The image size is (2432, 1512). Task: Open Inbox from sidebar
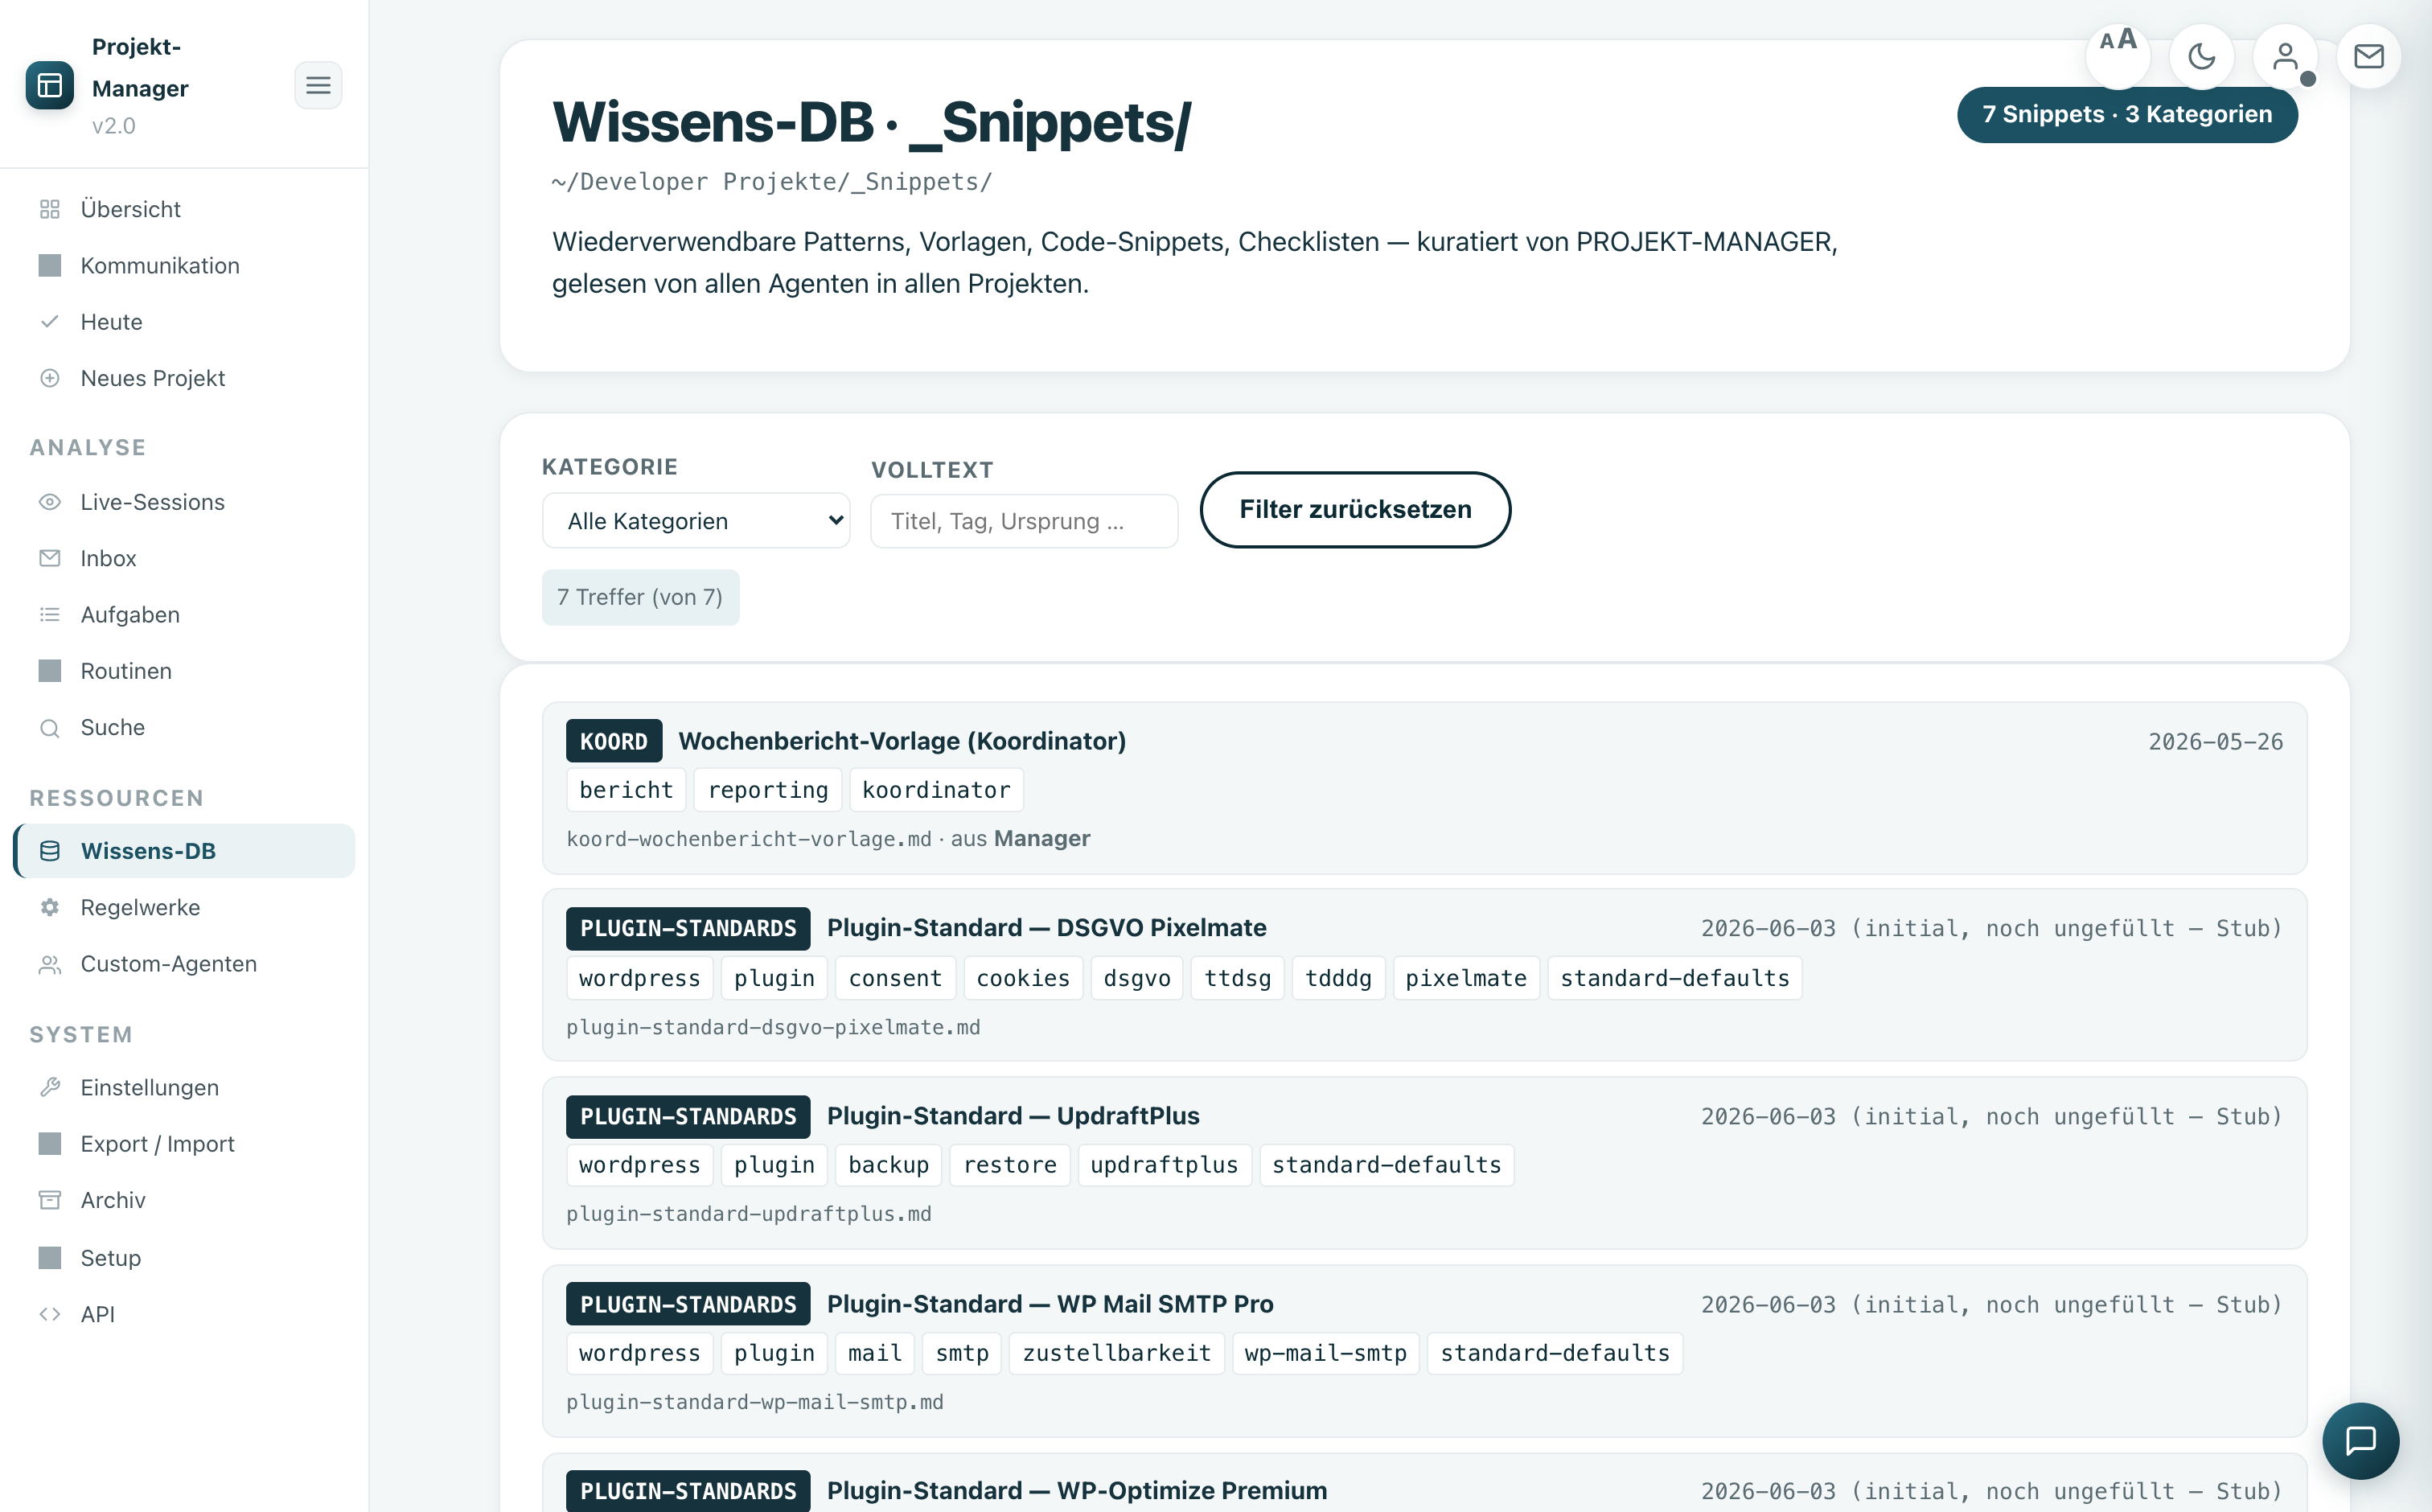185,558
